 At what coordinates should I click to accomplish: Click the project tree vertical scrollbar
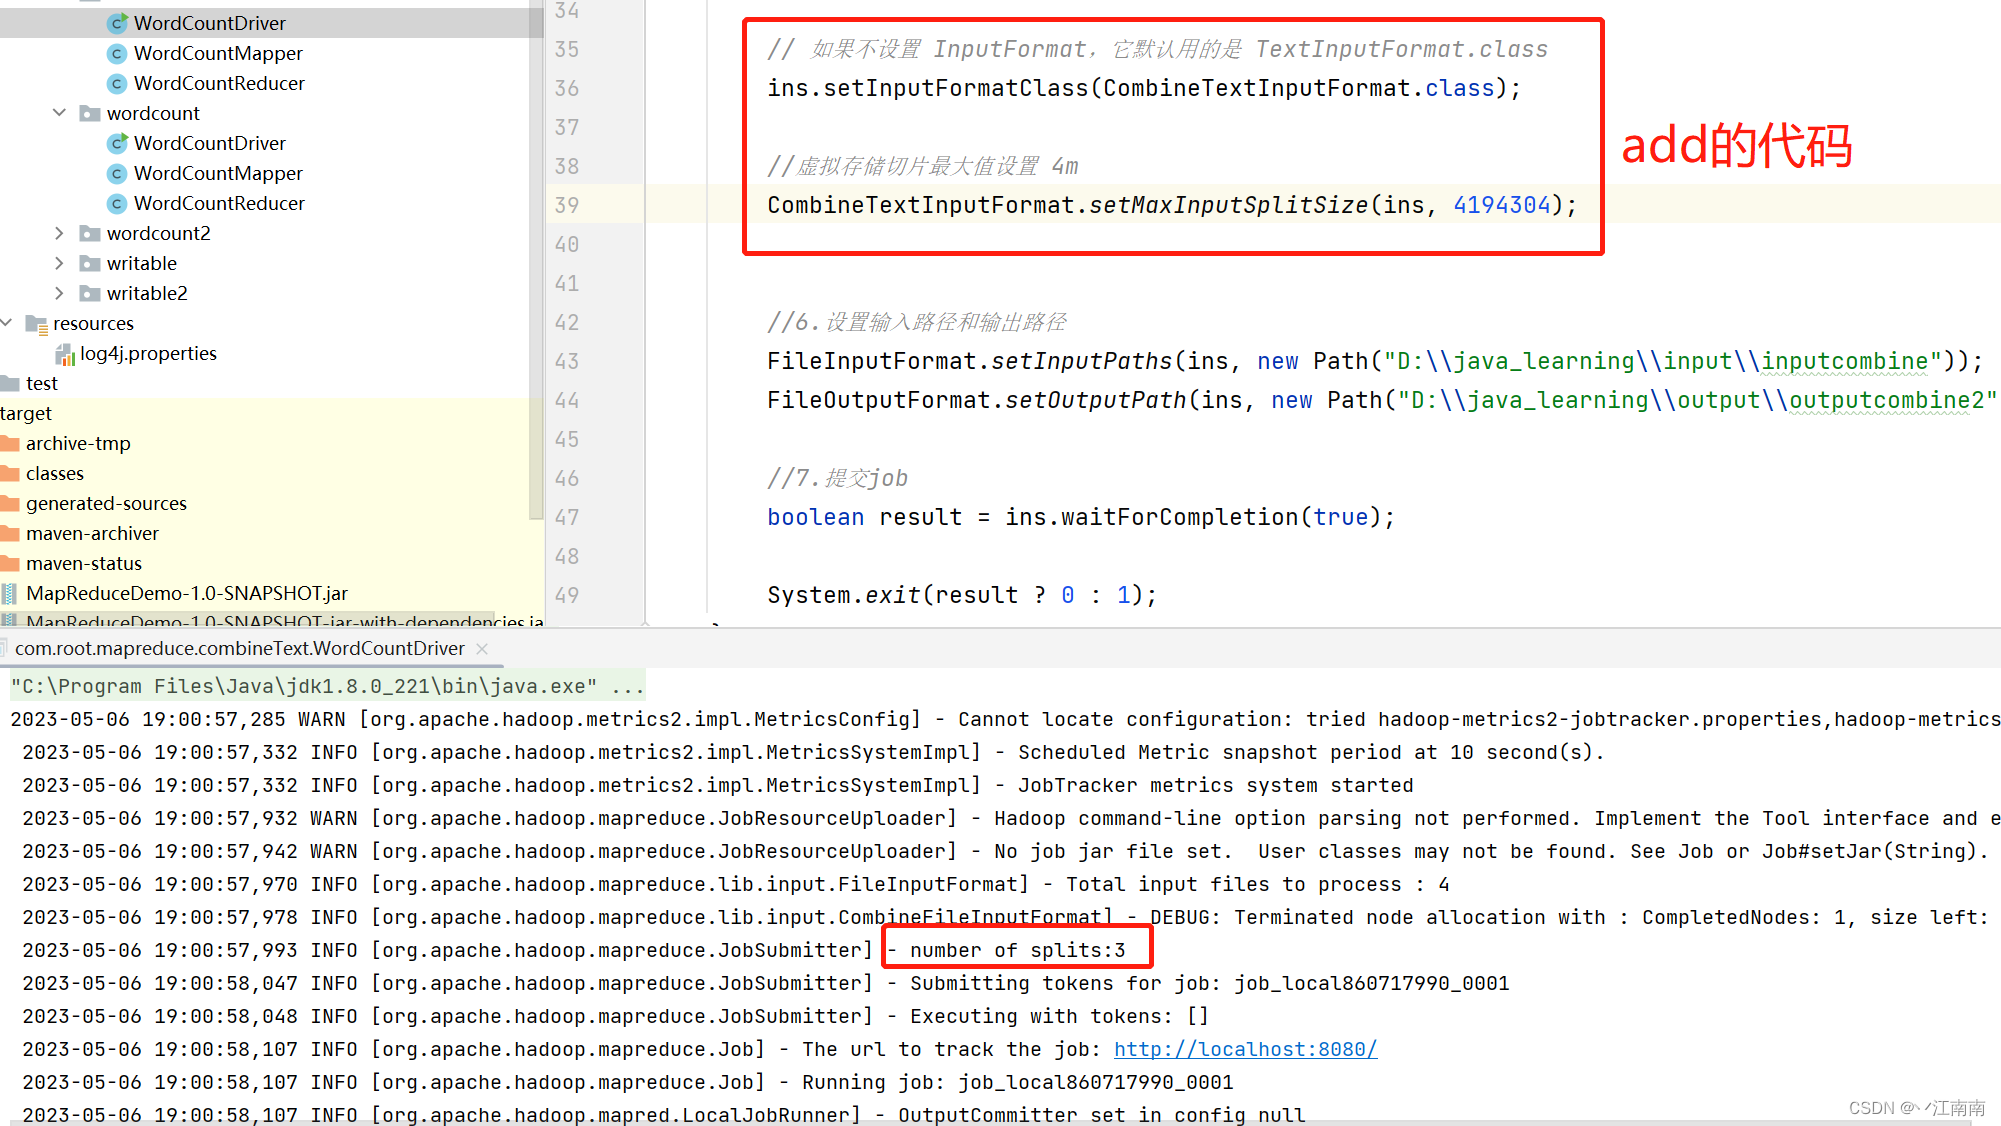(536, 260)
